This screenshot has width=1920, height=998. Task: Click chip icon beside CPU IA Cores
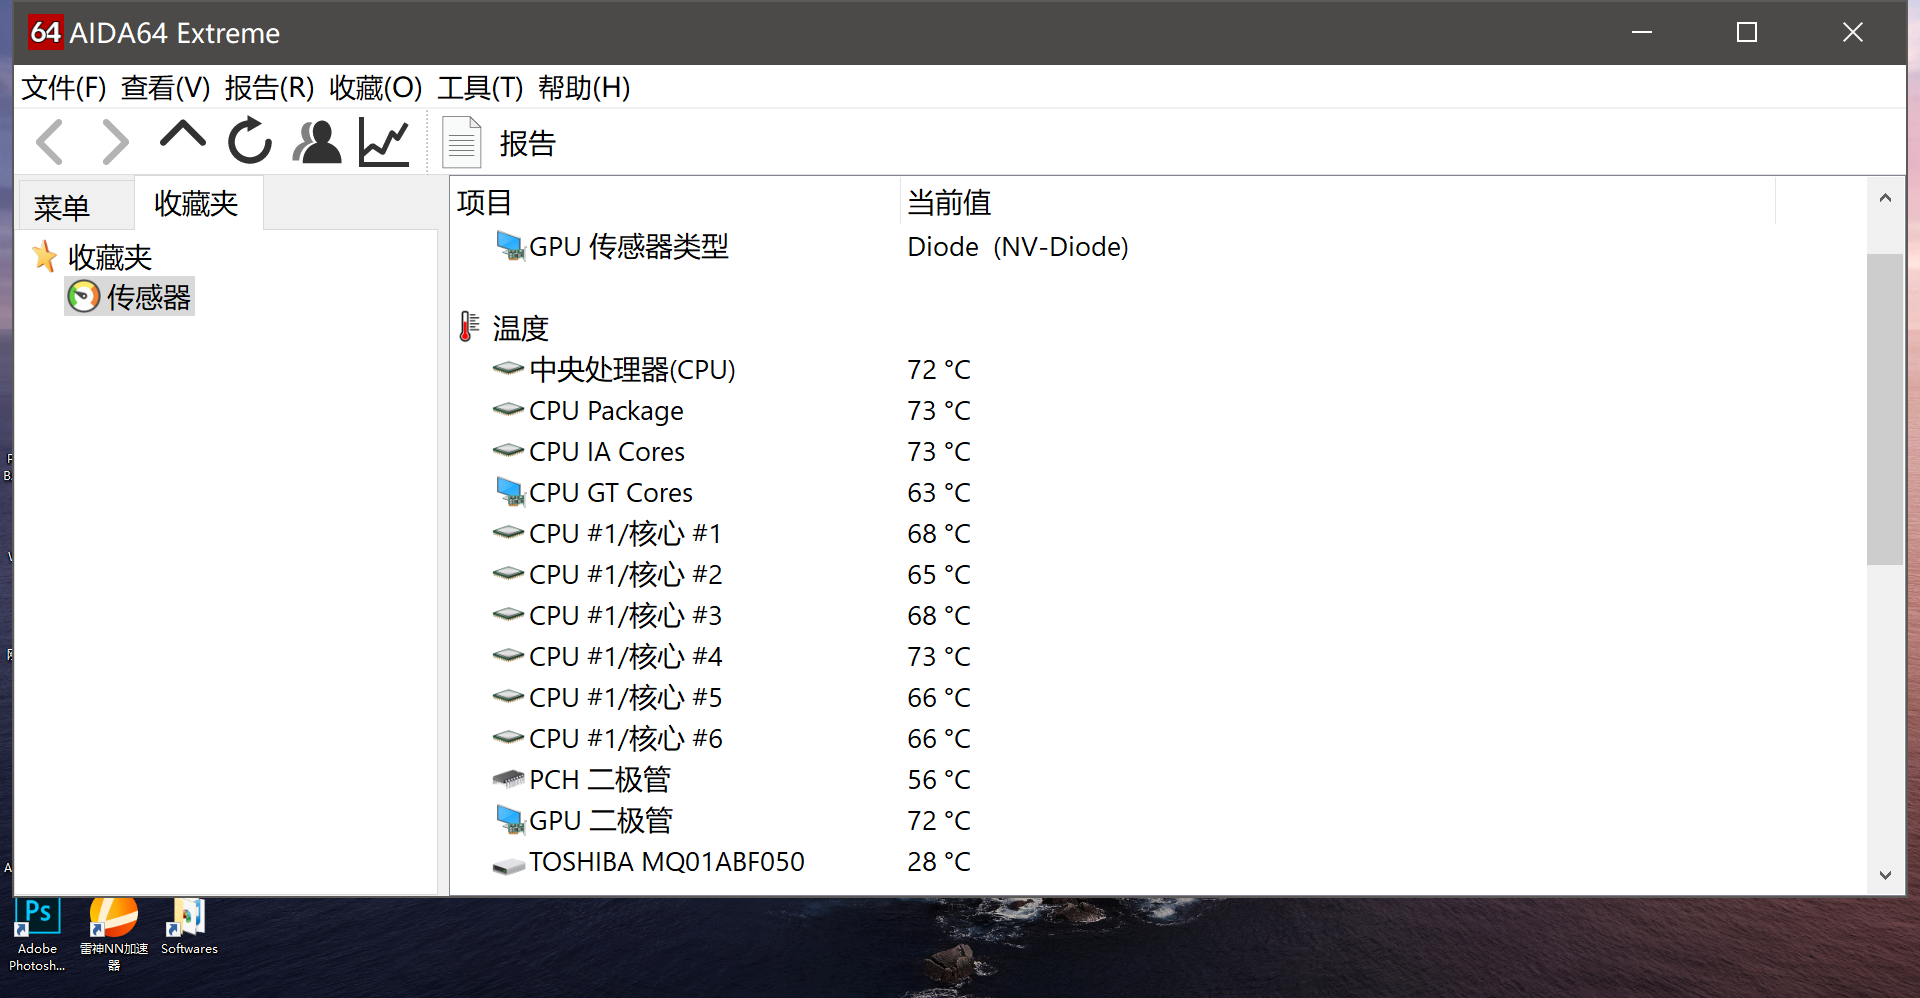(509, 450)
